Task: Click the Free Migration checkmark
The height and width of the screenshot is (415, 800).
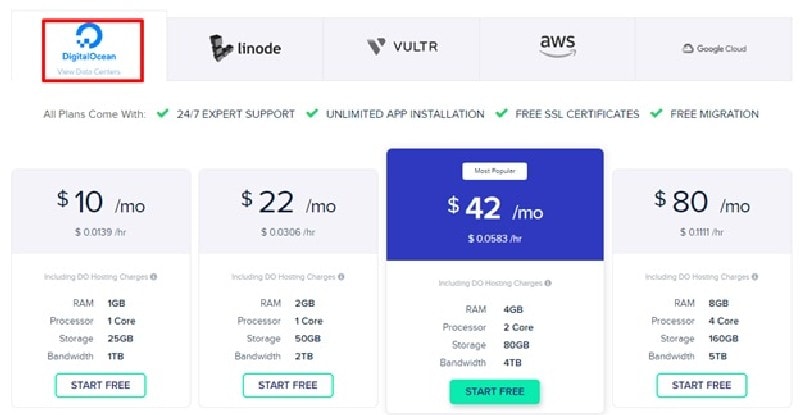Action: [x=656, y=113]
